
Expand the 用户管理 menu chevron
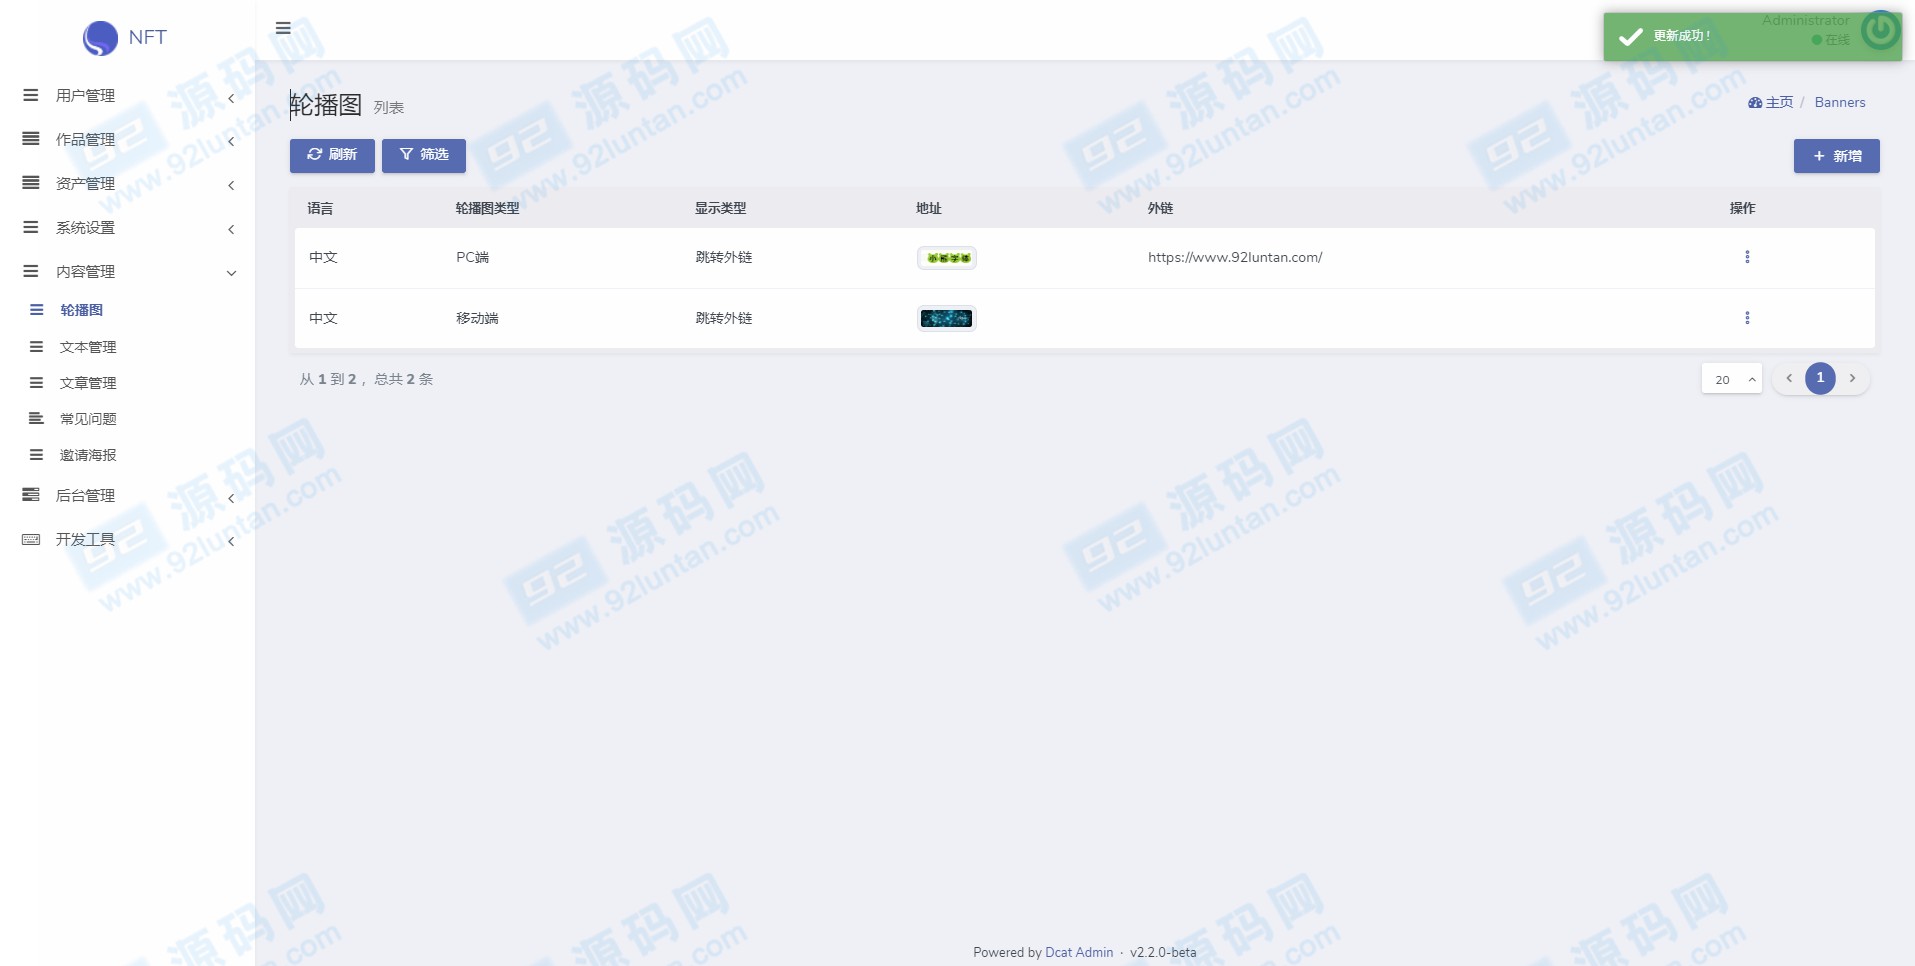point(231,98)
